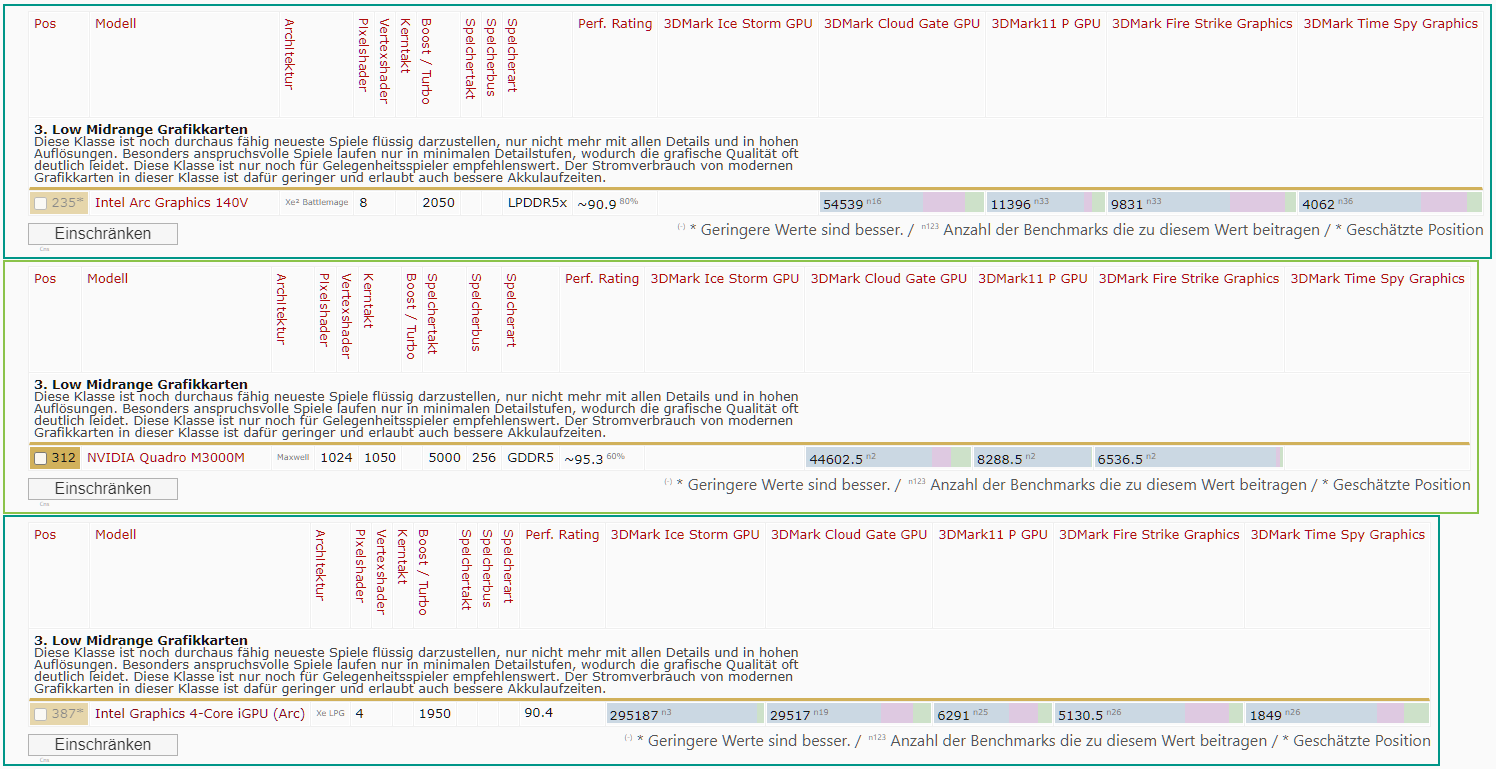Click the 11396 3DMark11 score bar
1496x769 pixels.
pos(1046,203)
